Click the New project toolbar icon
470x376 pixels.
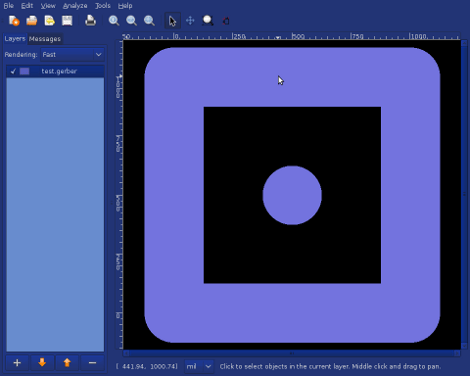[14, 21]
